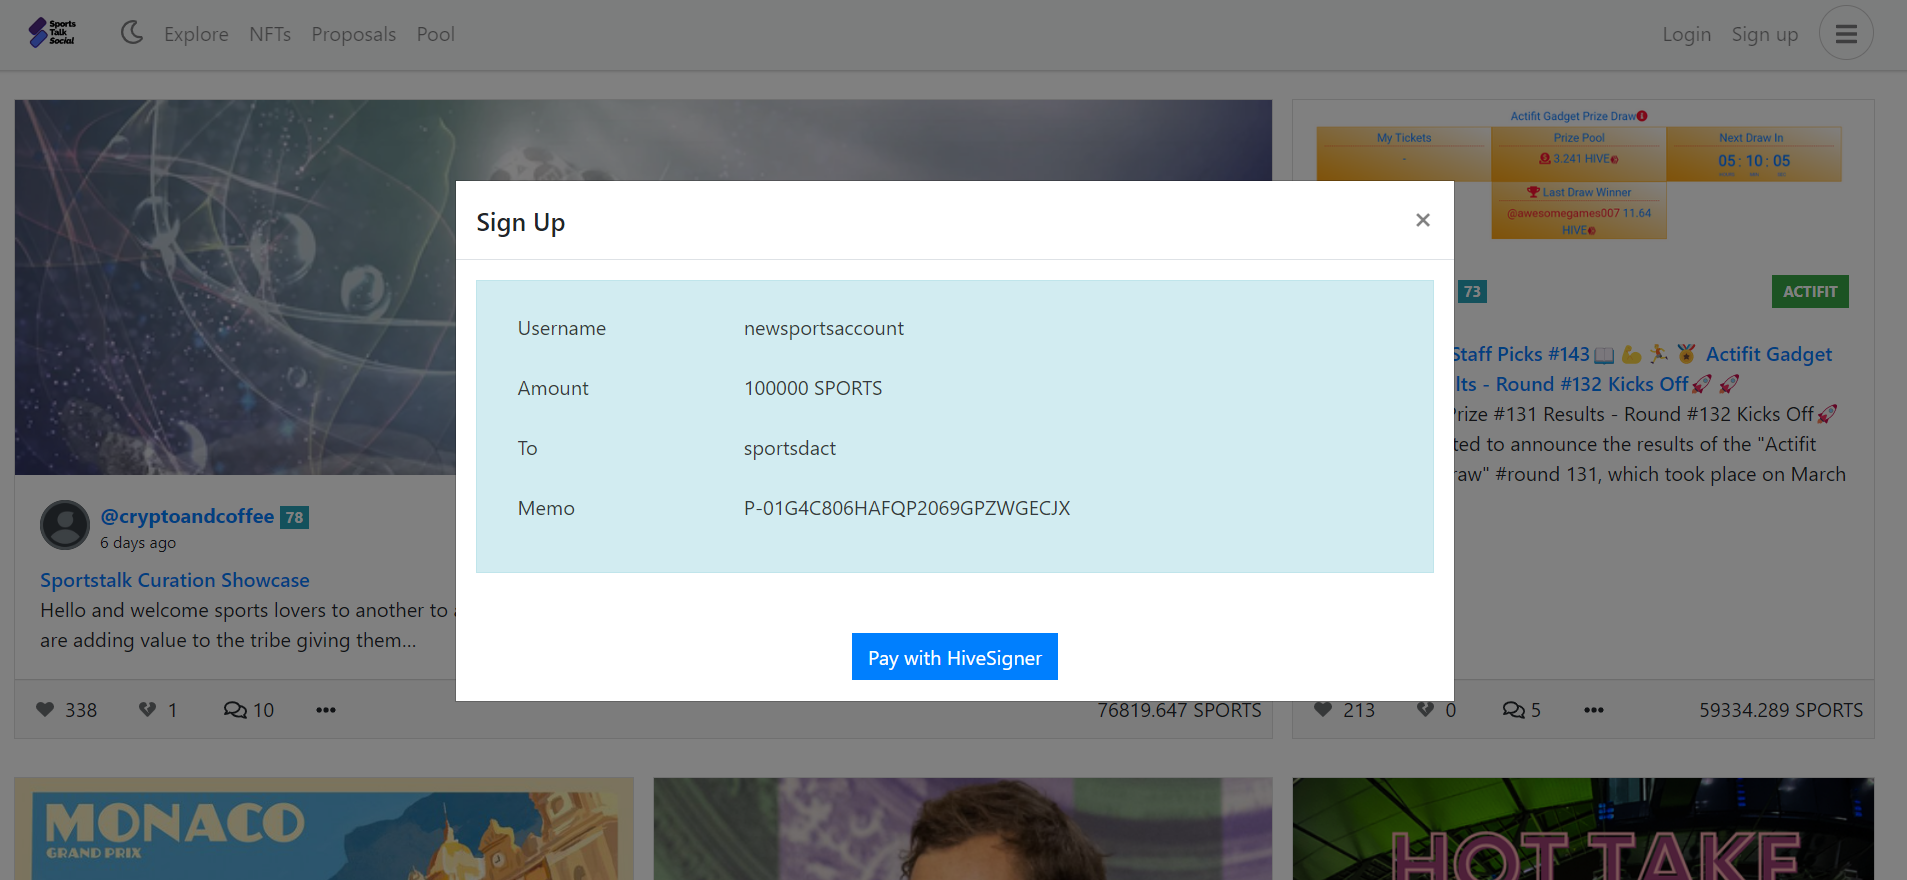Click reputation badge 73 on Actifit post
Viewport: 1907px width, 880px height.
1472,292
